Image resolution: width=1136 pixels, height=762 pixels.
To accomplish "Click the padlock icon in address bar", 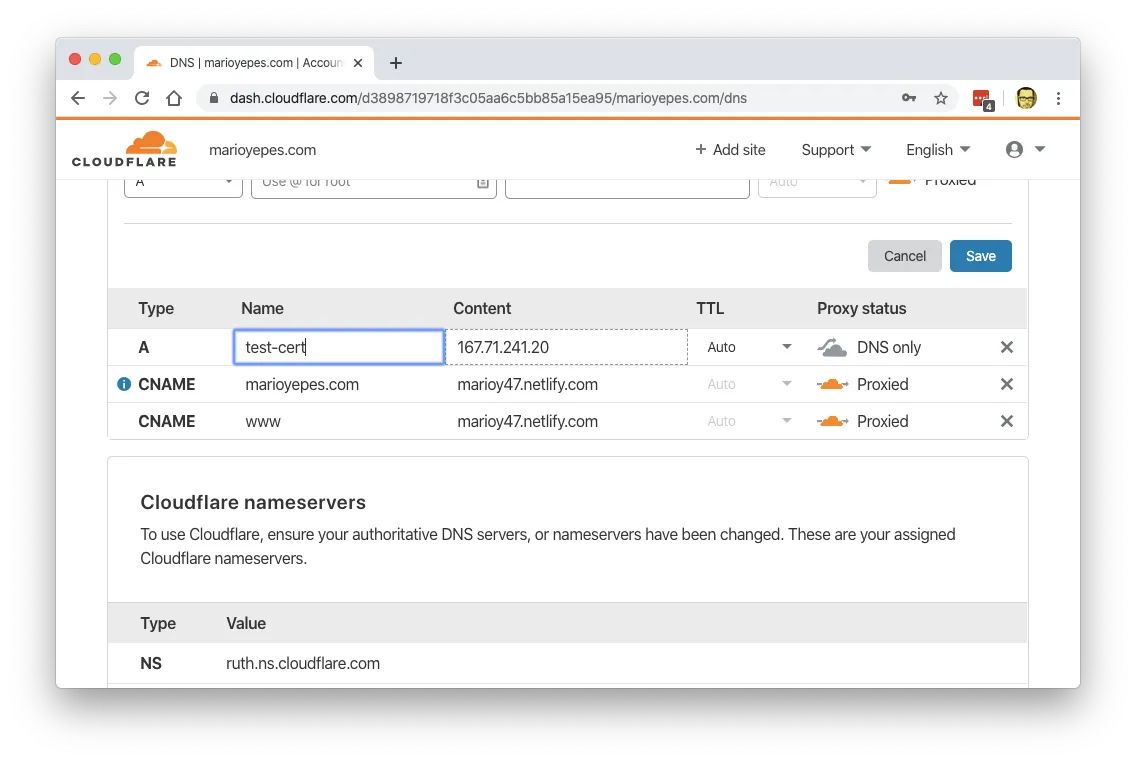I will 214,98.
